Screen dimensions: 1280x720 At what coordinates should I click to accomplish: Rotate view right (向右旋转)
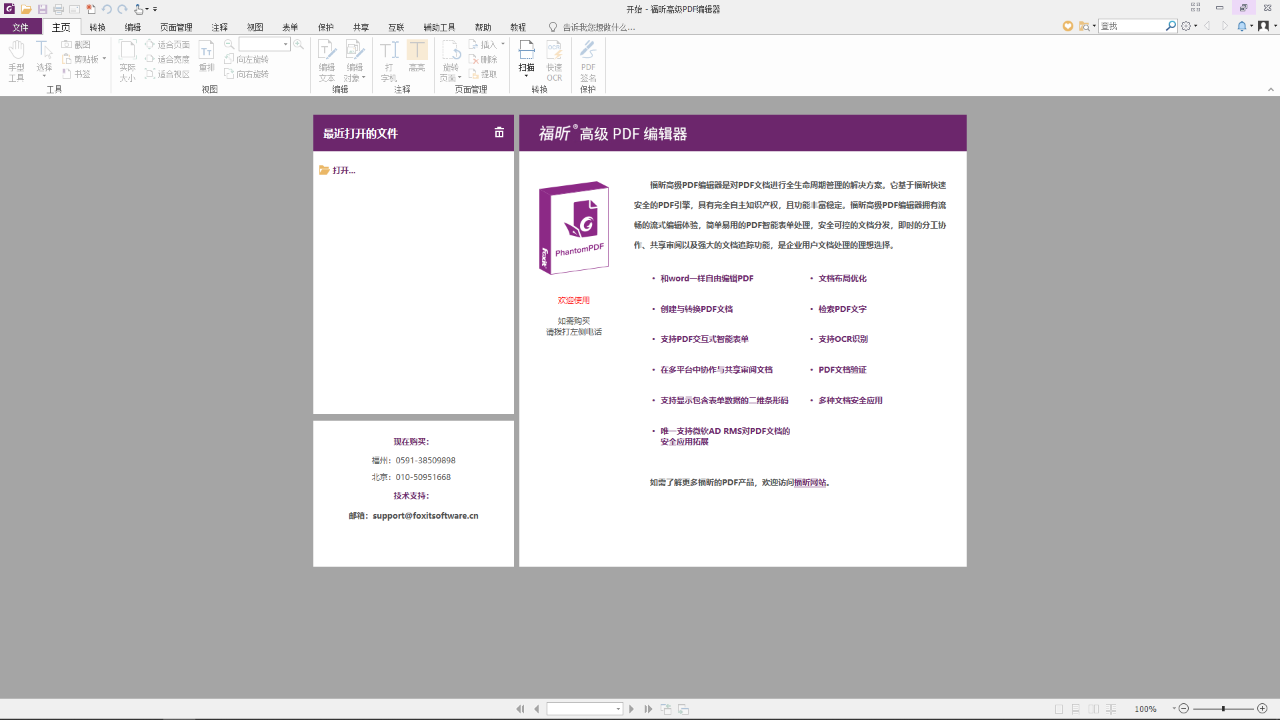(x=246, y=74)
